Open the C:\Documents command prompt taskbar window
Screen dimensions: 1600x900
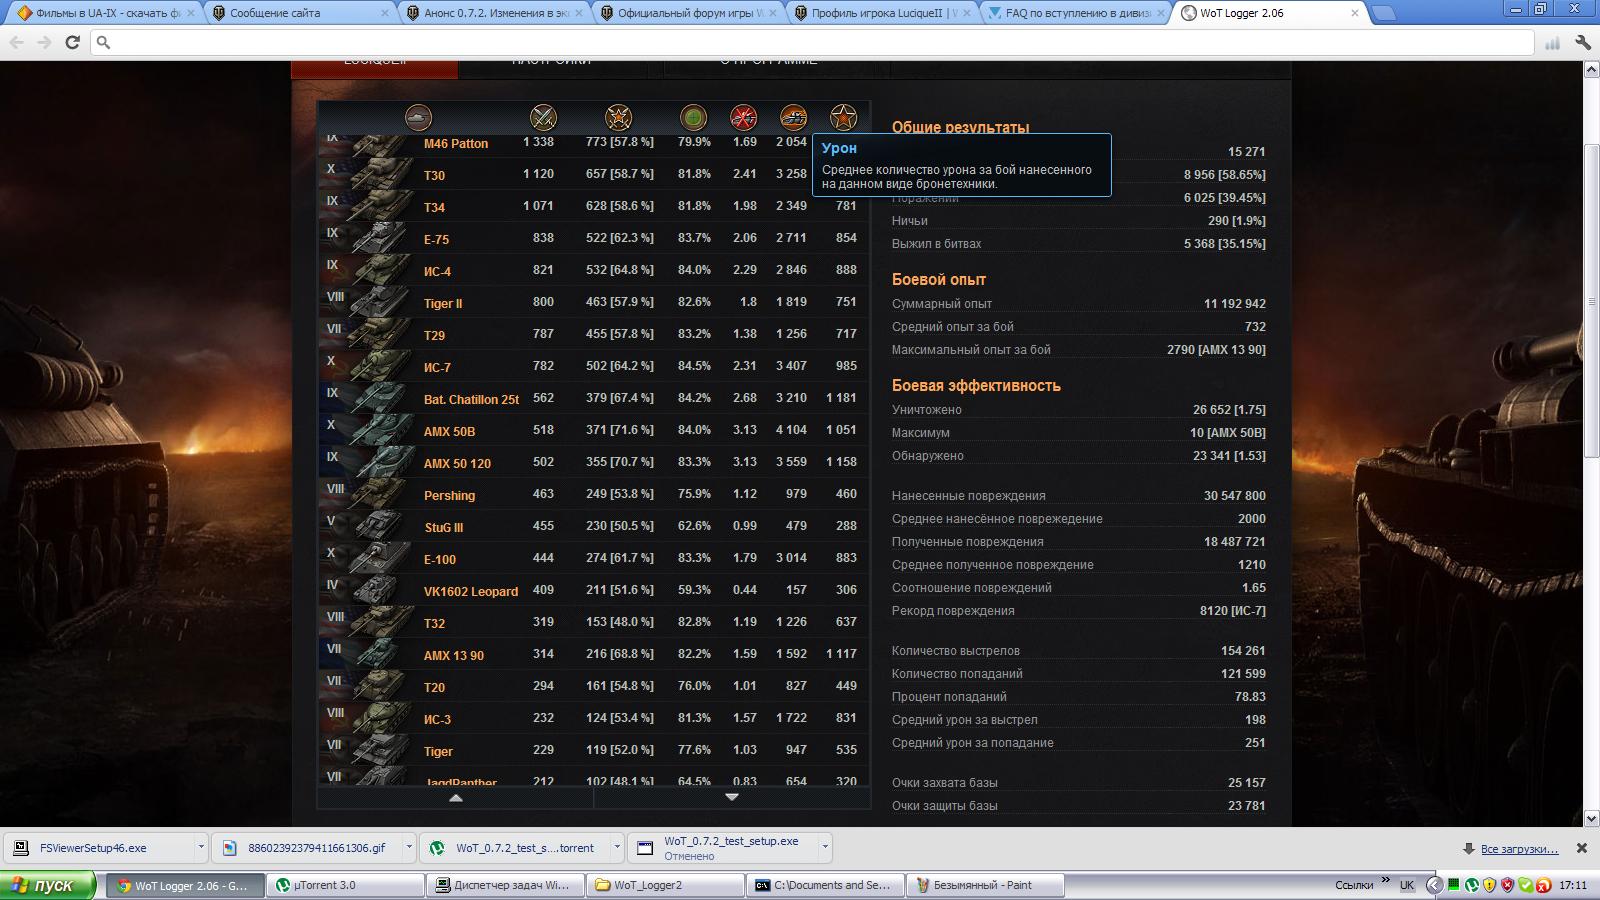[825, 885]
